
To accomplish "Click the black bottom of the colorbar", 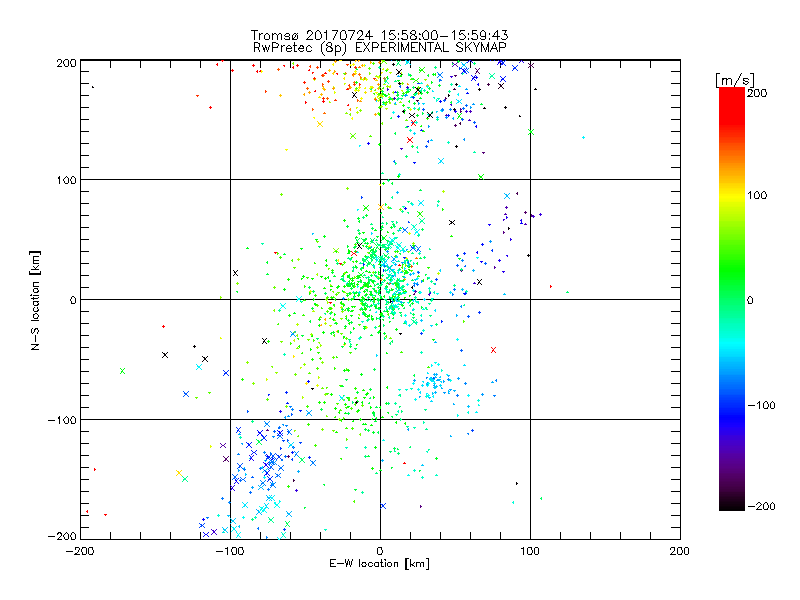I will tap(732, 503).
